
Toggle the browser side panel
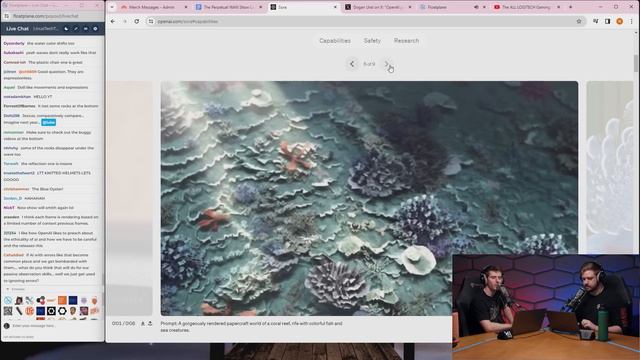607,21
